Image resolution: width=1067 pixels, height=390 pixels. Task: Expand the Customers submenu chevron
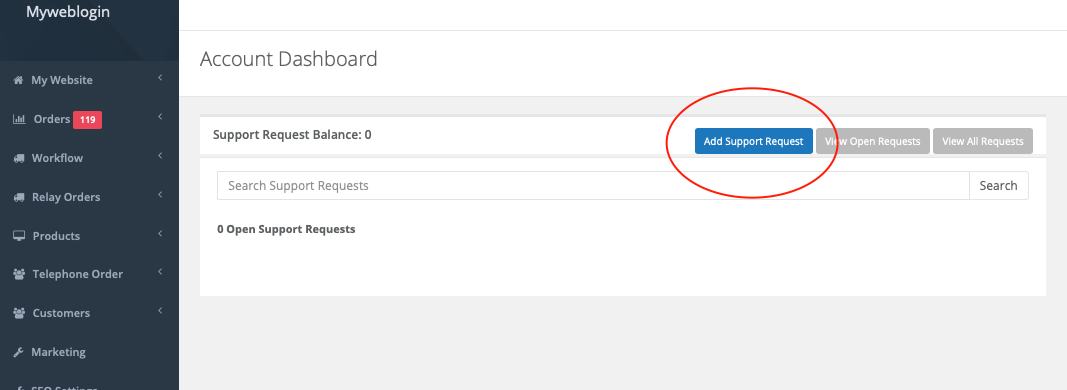tap(160, 312)
